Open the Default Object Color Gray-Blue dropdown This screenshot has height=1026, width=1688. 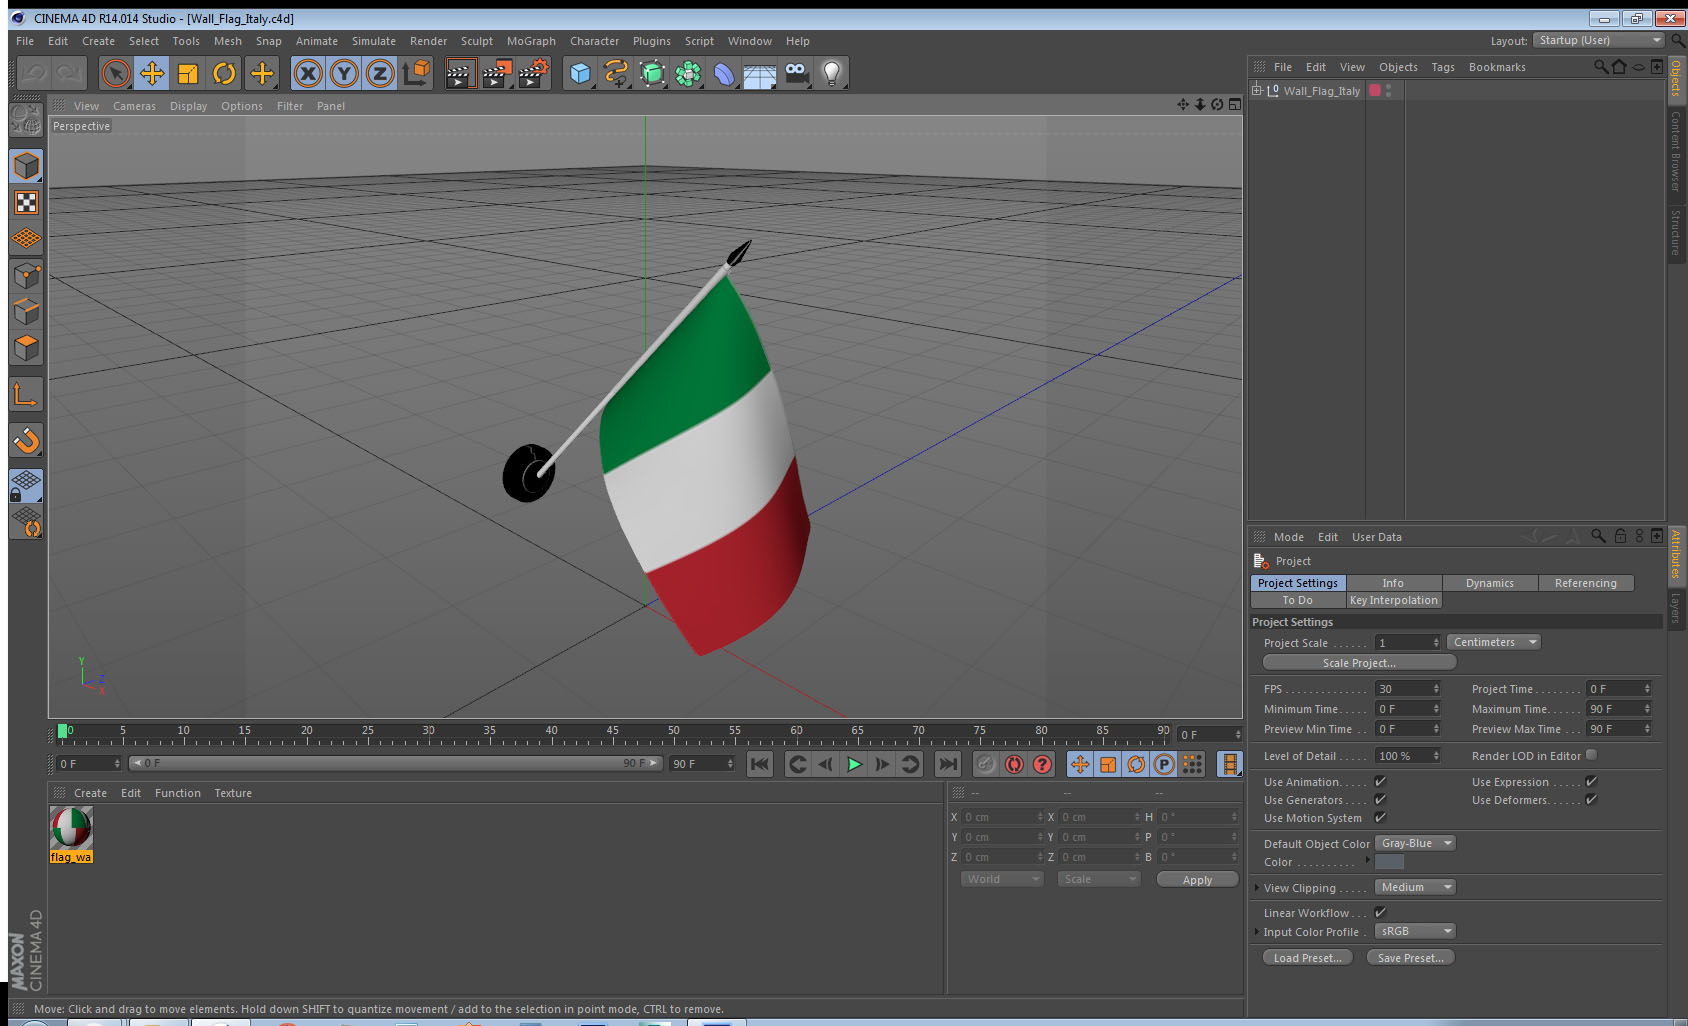click(x=1415, y=843)
